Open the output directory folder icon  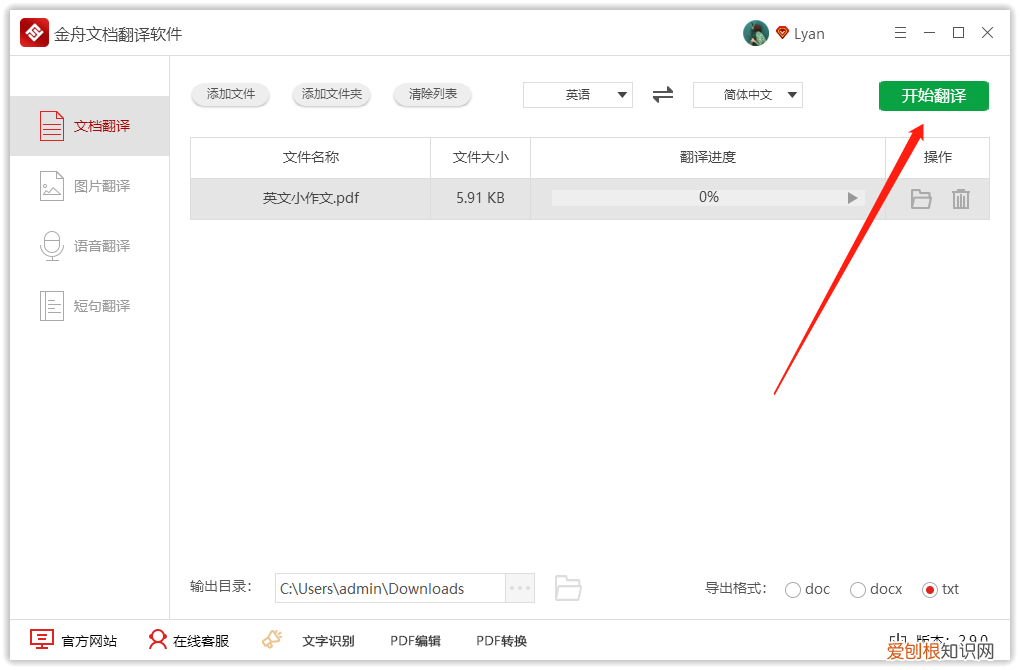point(568,588)
